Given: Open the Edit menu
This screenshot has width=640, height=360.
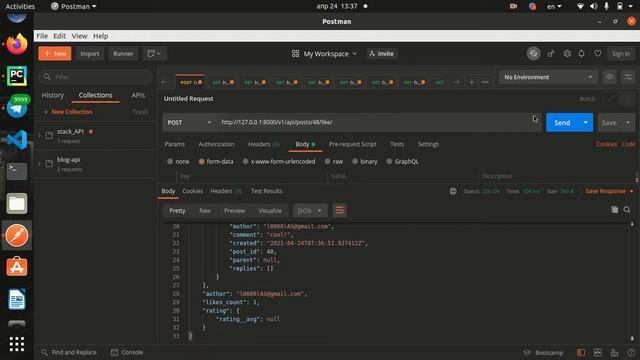Looking at the screenshot, I should [60, 36].
